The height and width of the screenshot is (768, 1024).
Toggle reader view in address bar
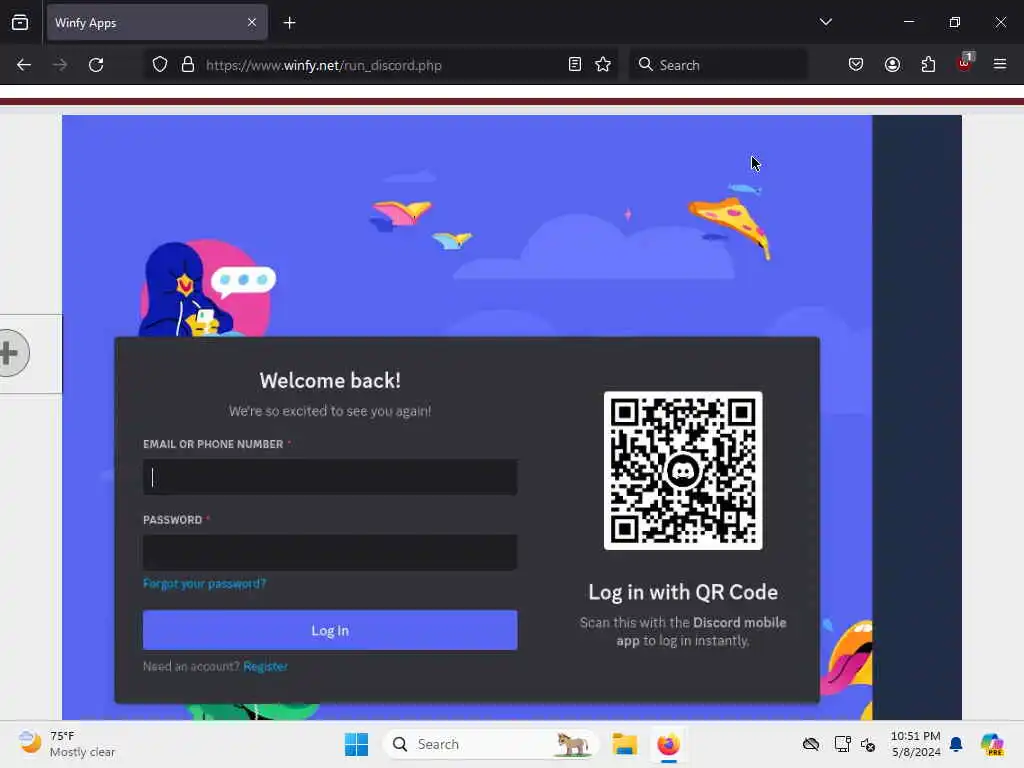[x=575, y=65]
